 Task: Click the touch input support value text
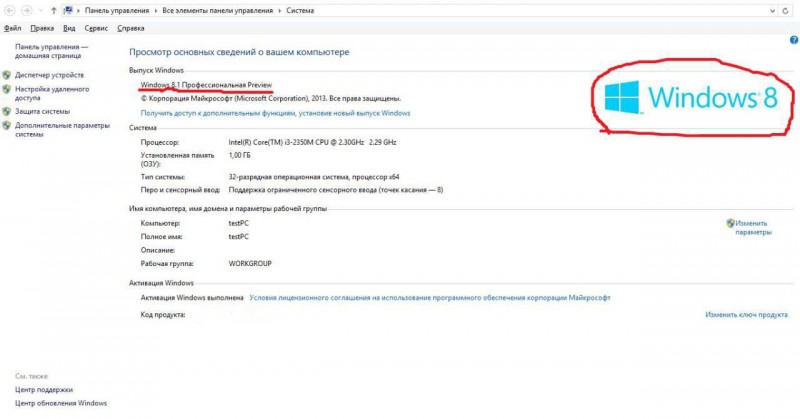tap(336, 190)
